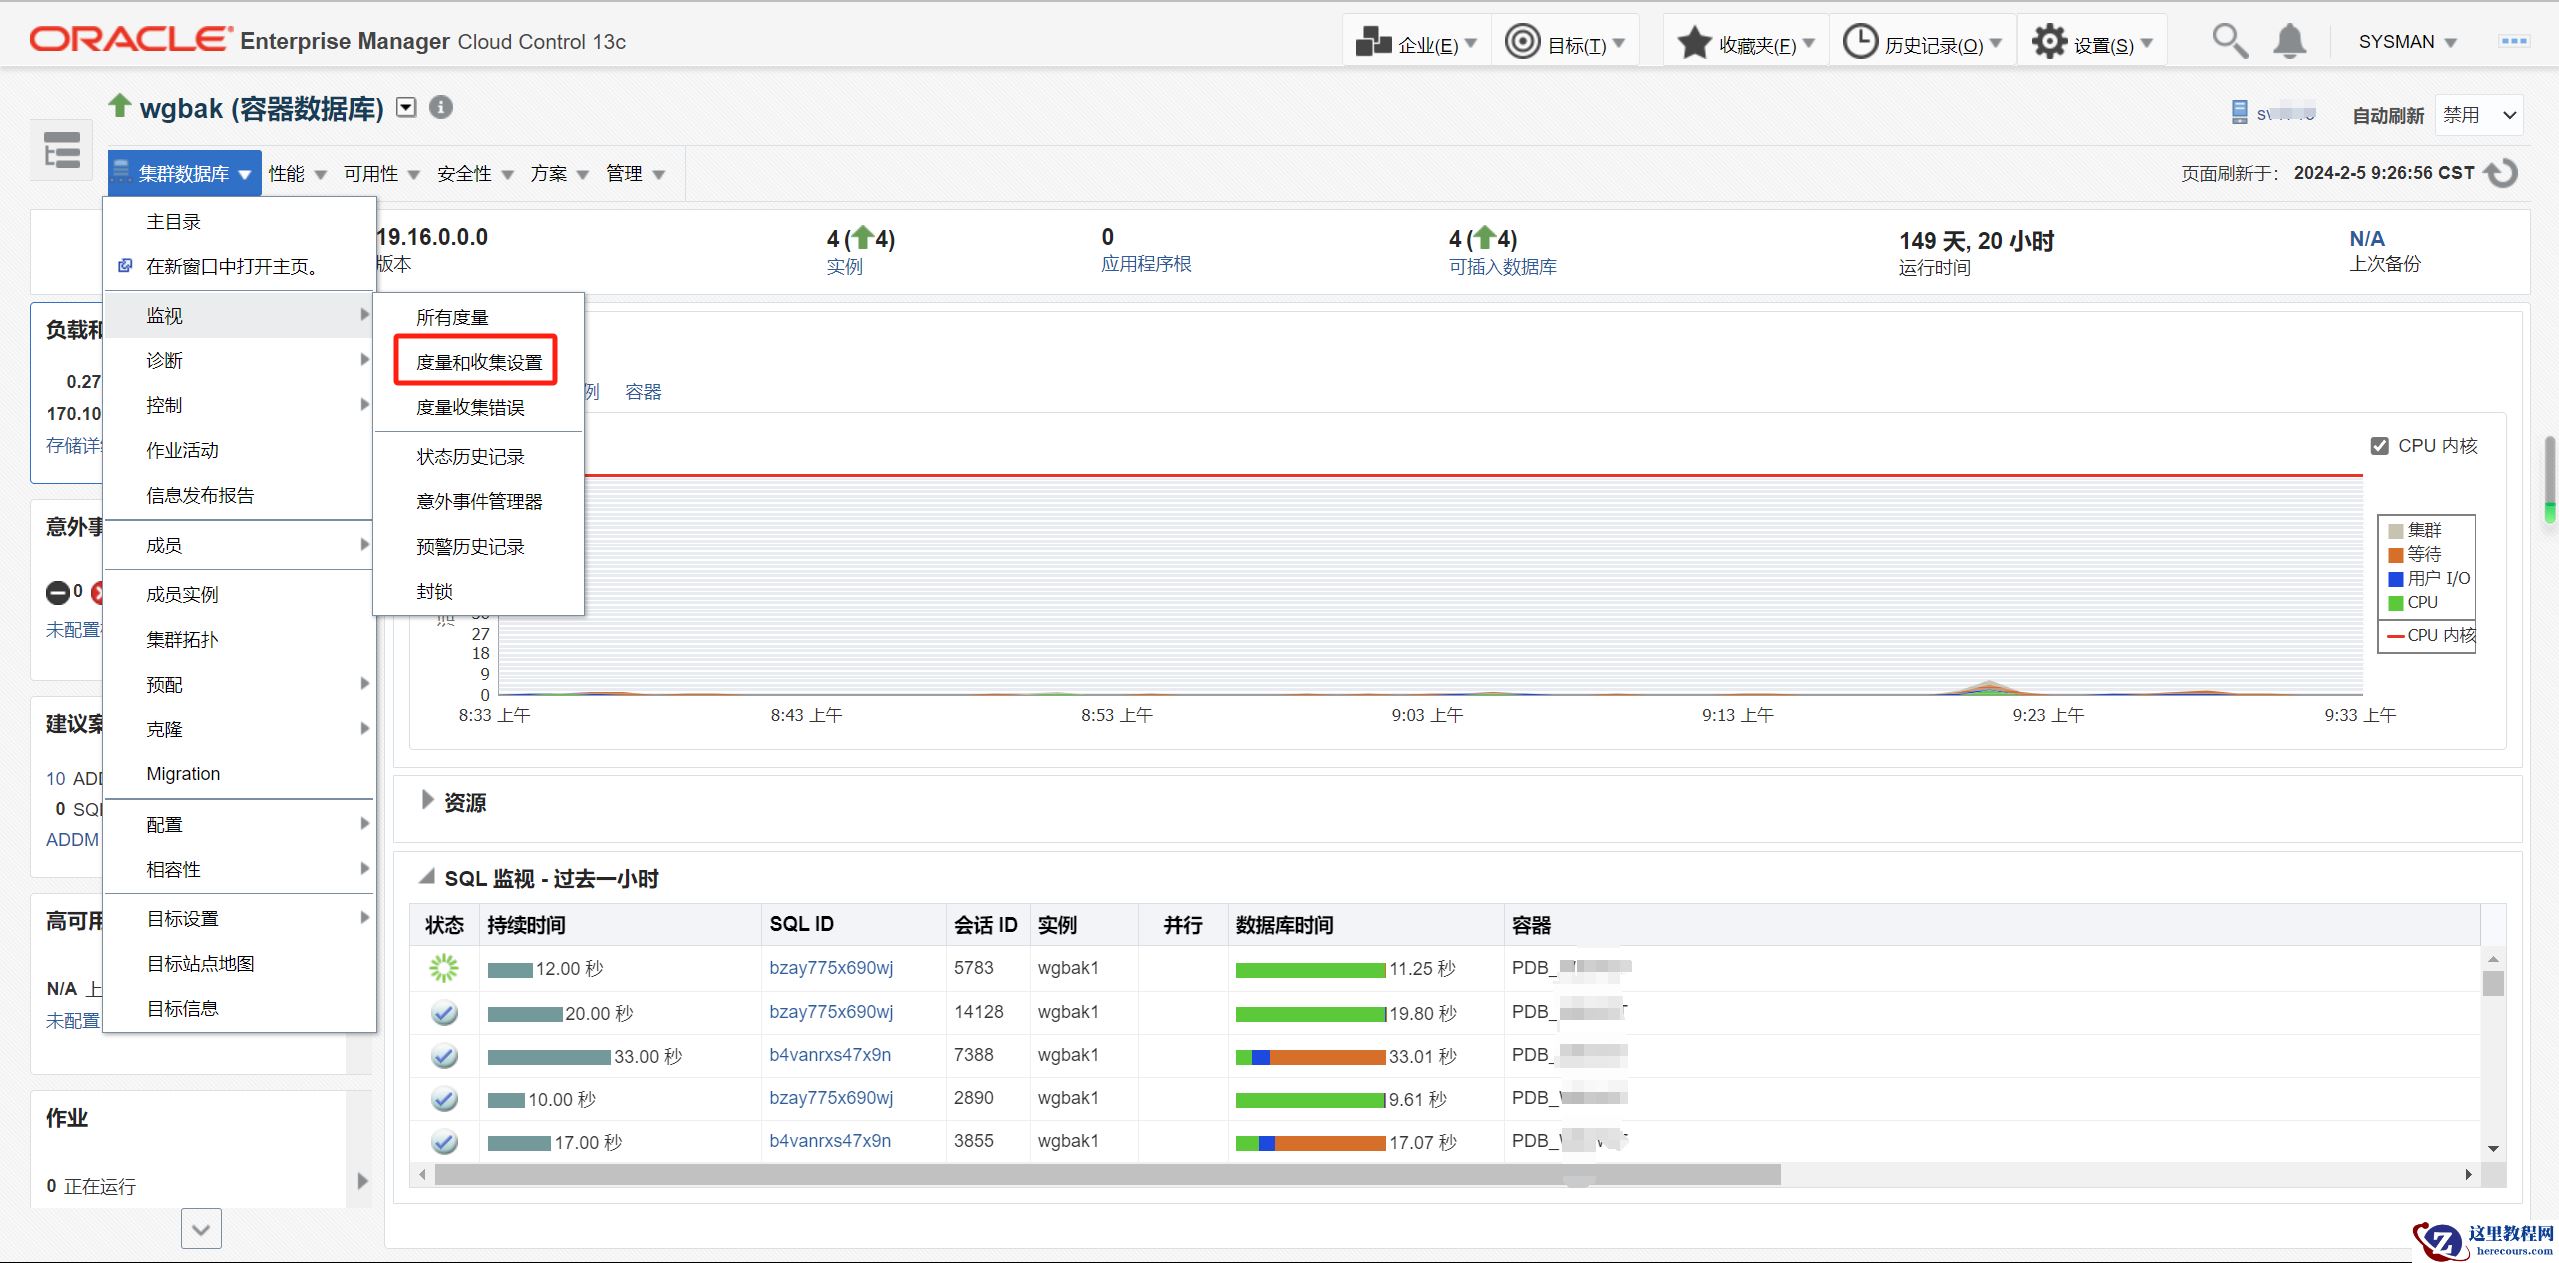Uncheck the CPU 内核 checkbox

pyautogui.click(x=2380, y=446)
